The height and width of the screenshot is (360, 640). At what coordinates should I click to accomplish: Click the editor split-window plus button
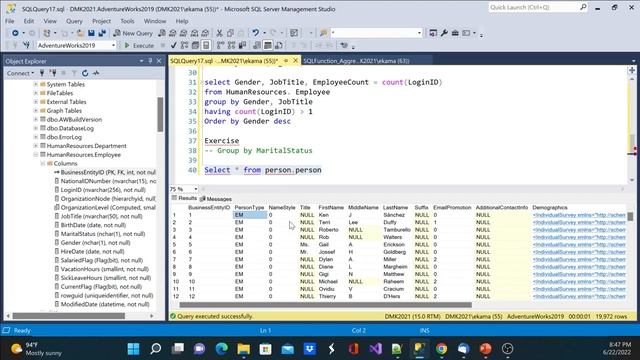pos(632,71)
